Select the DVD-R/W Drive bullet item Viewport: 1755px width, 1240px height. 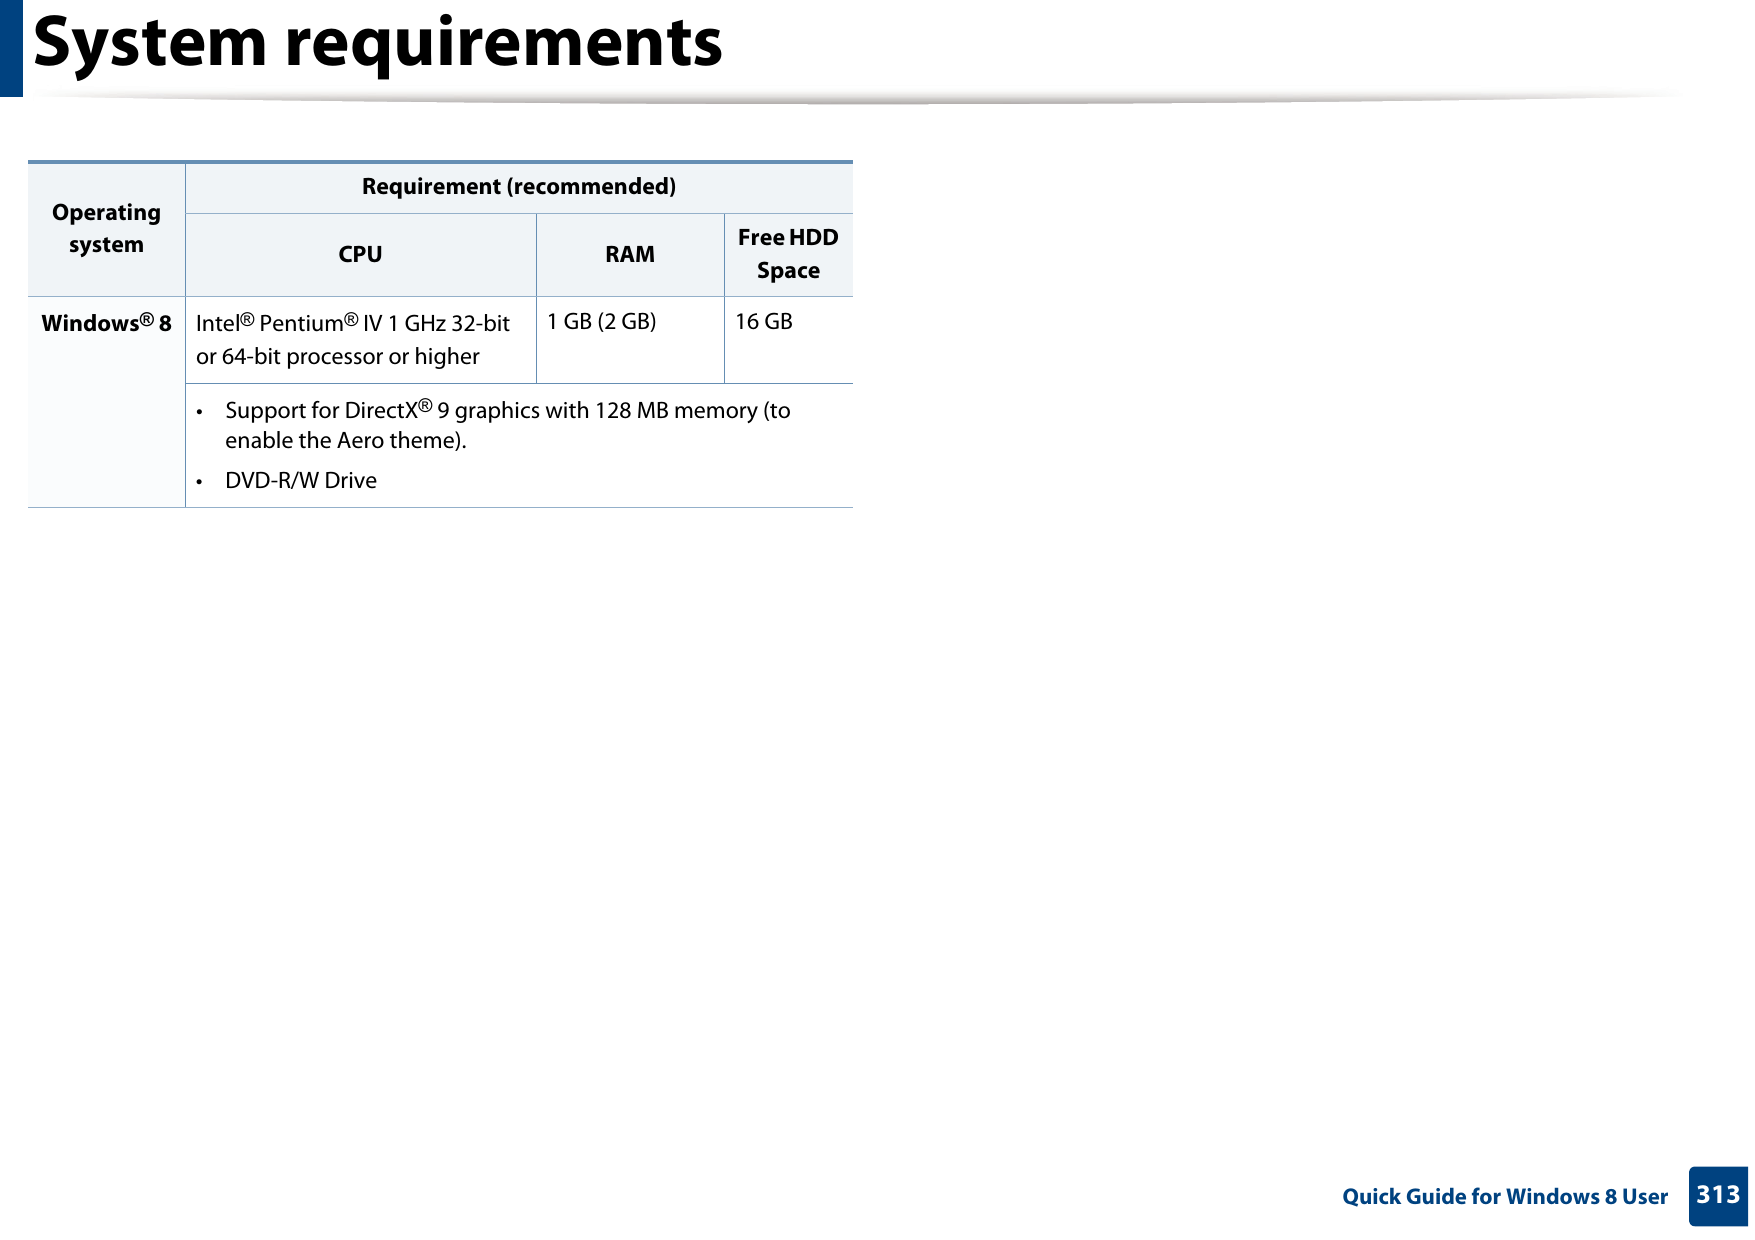tap(300, 480)
